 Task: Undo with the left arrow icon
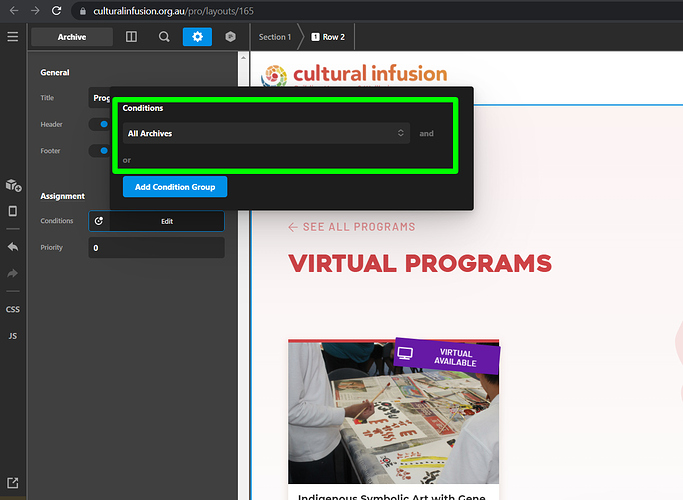(13, 246)
